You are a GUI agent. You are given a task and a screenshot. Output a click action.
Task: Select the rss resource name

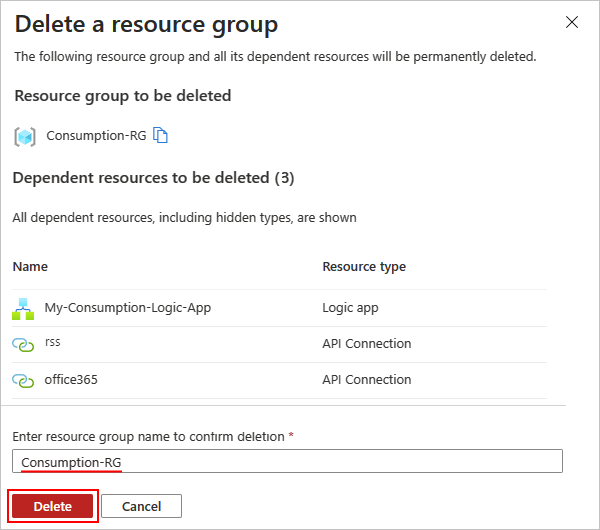coord(53,342)
